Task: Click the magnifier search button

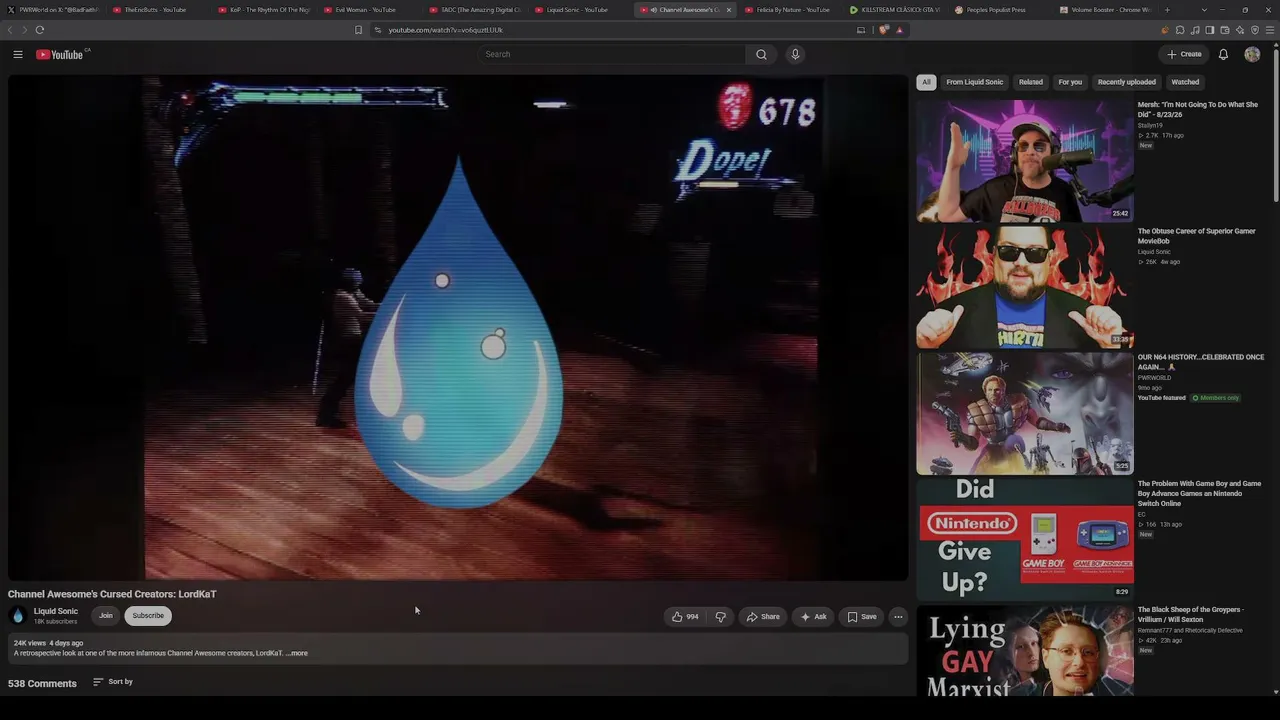Action: (761, 54)
